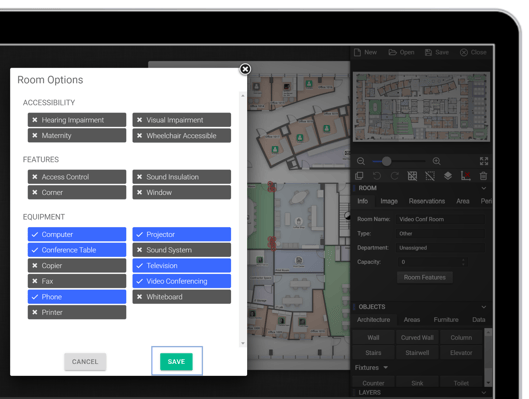Open the Architecture objects tab
The image size is (529, 399).
click(373, 320)
